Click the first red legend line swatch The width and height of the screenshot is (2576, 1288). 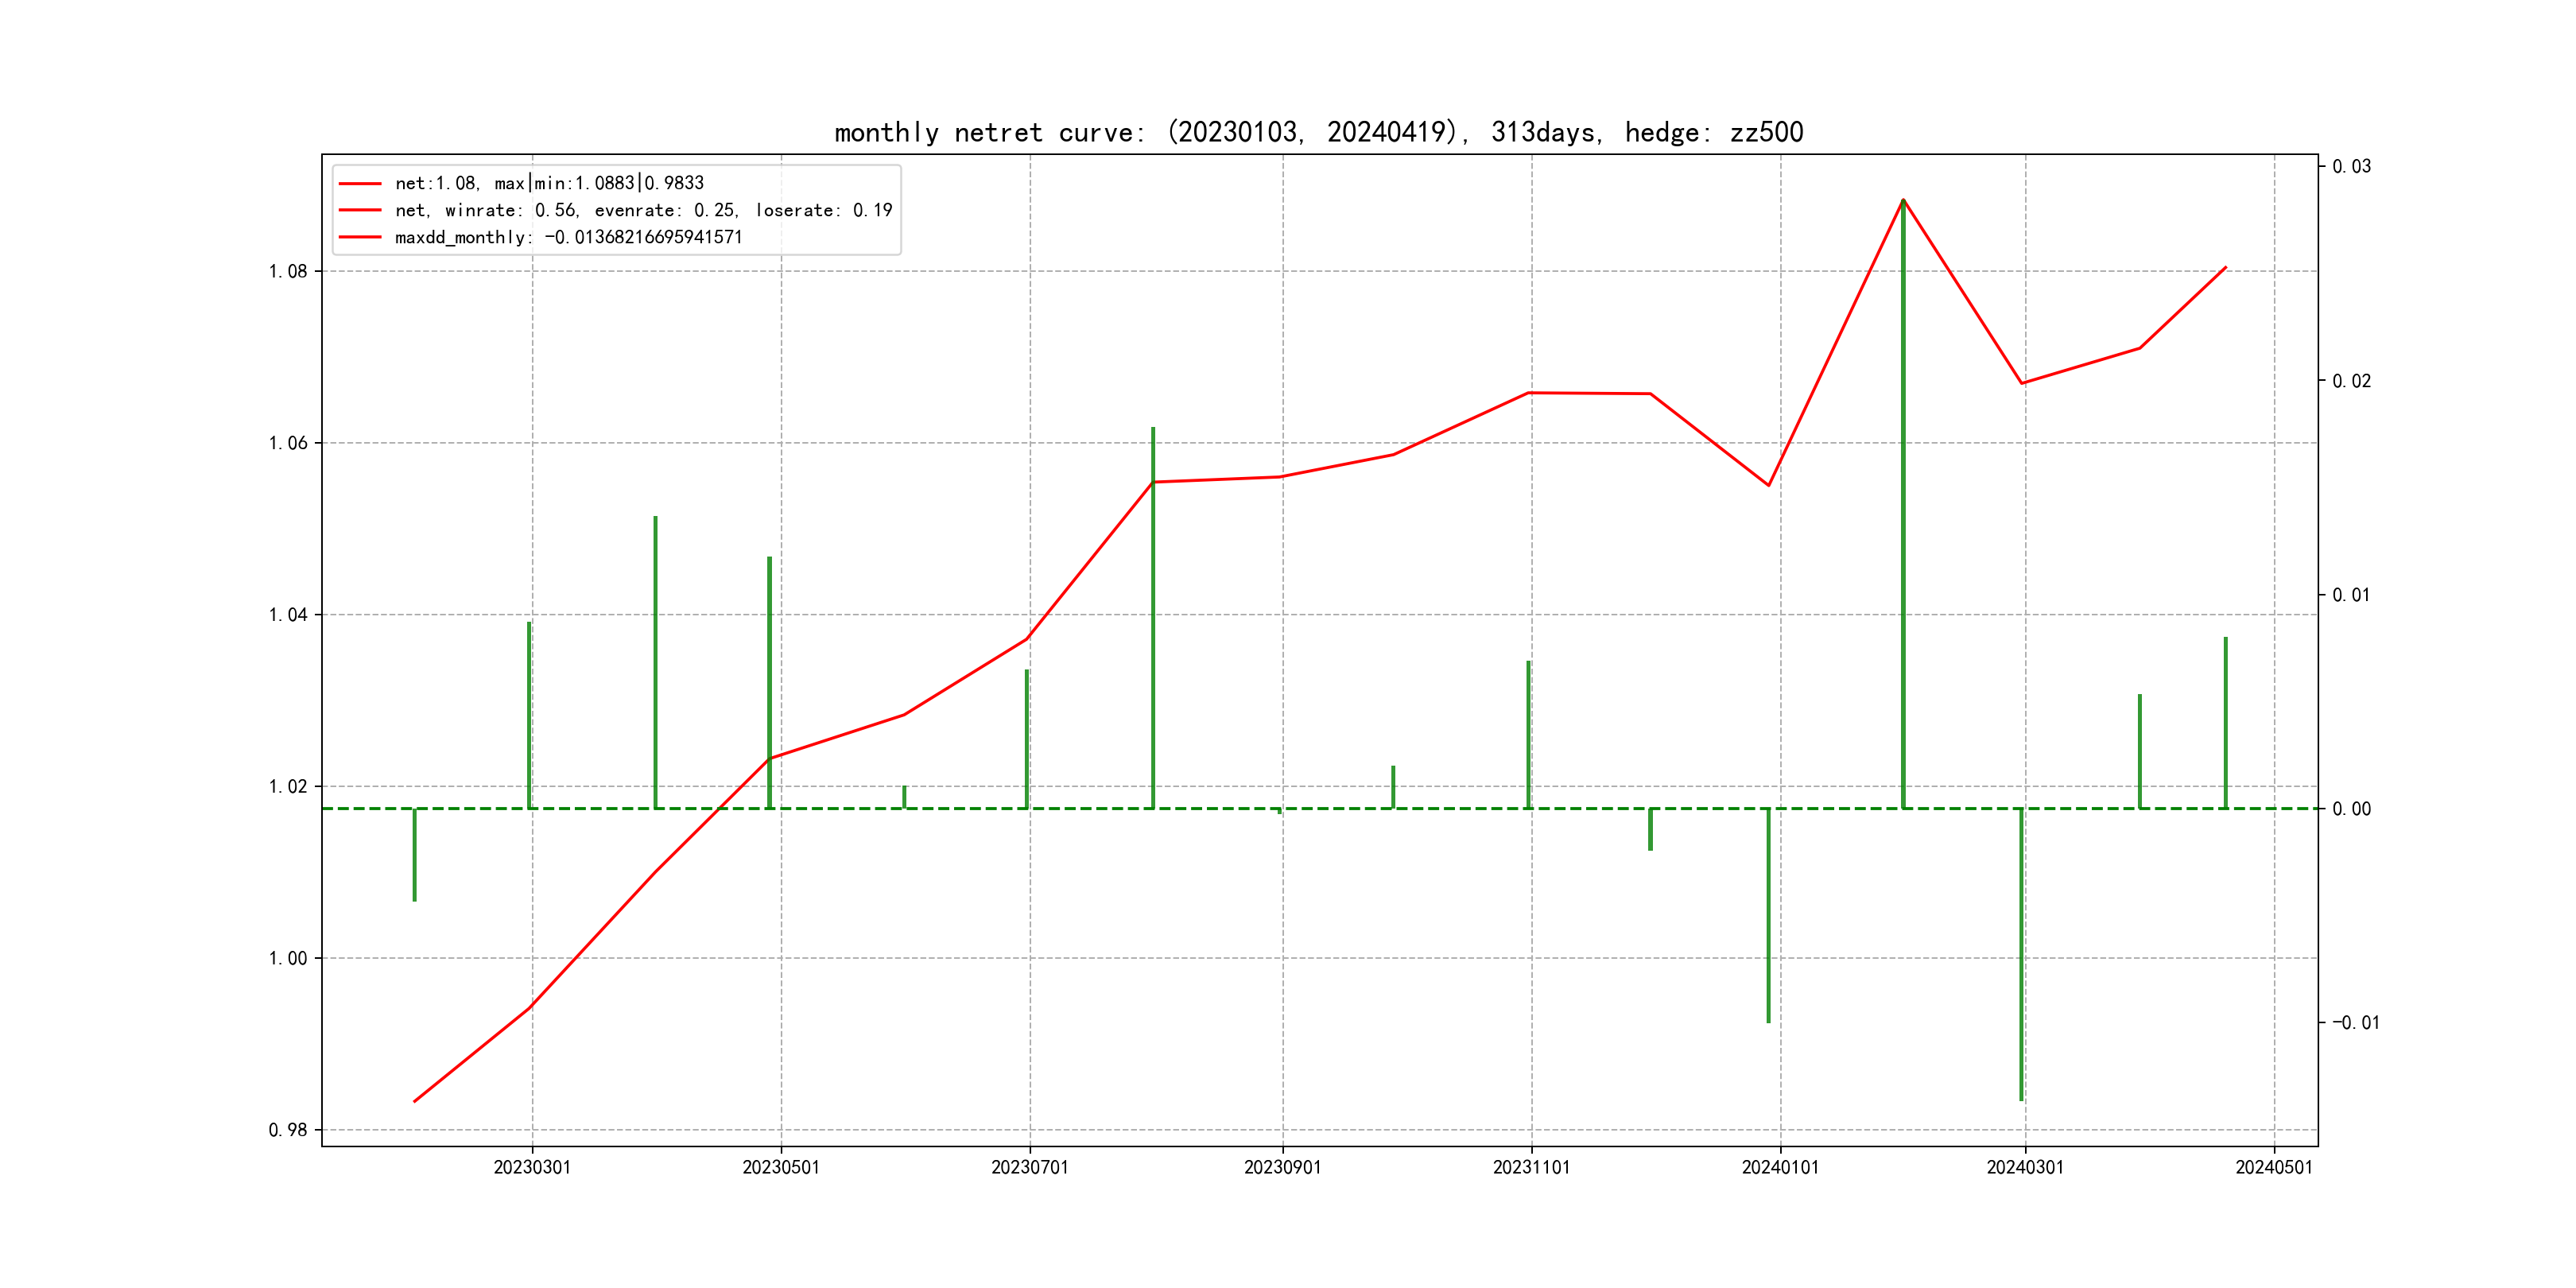(360, 184)
